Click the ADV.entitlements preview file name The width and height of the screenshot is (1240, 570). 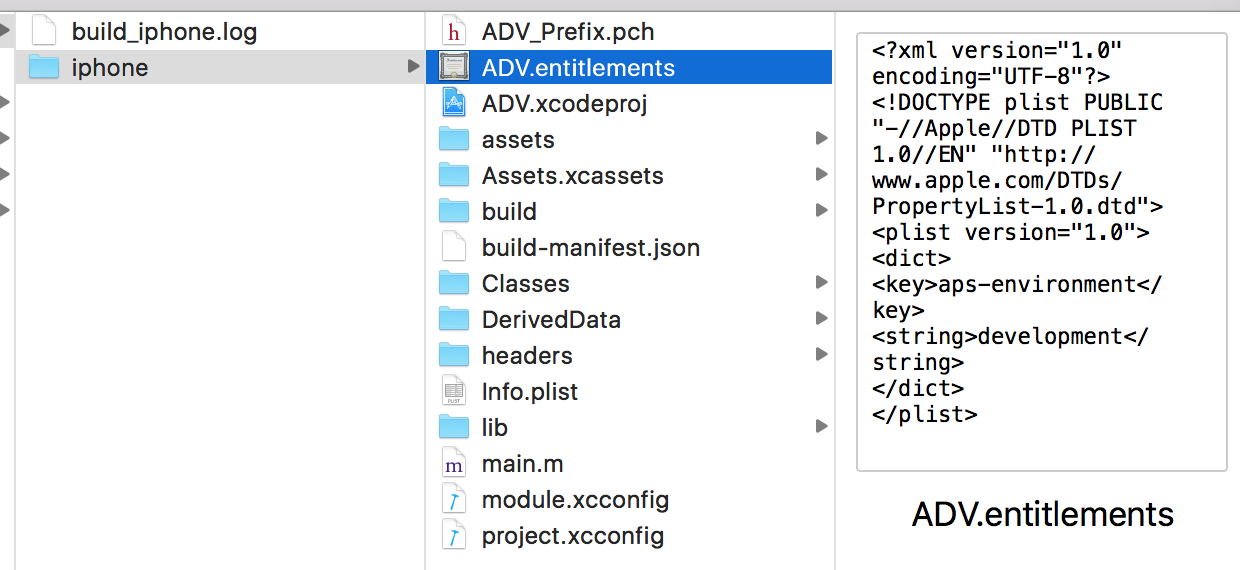1042,514
